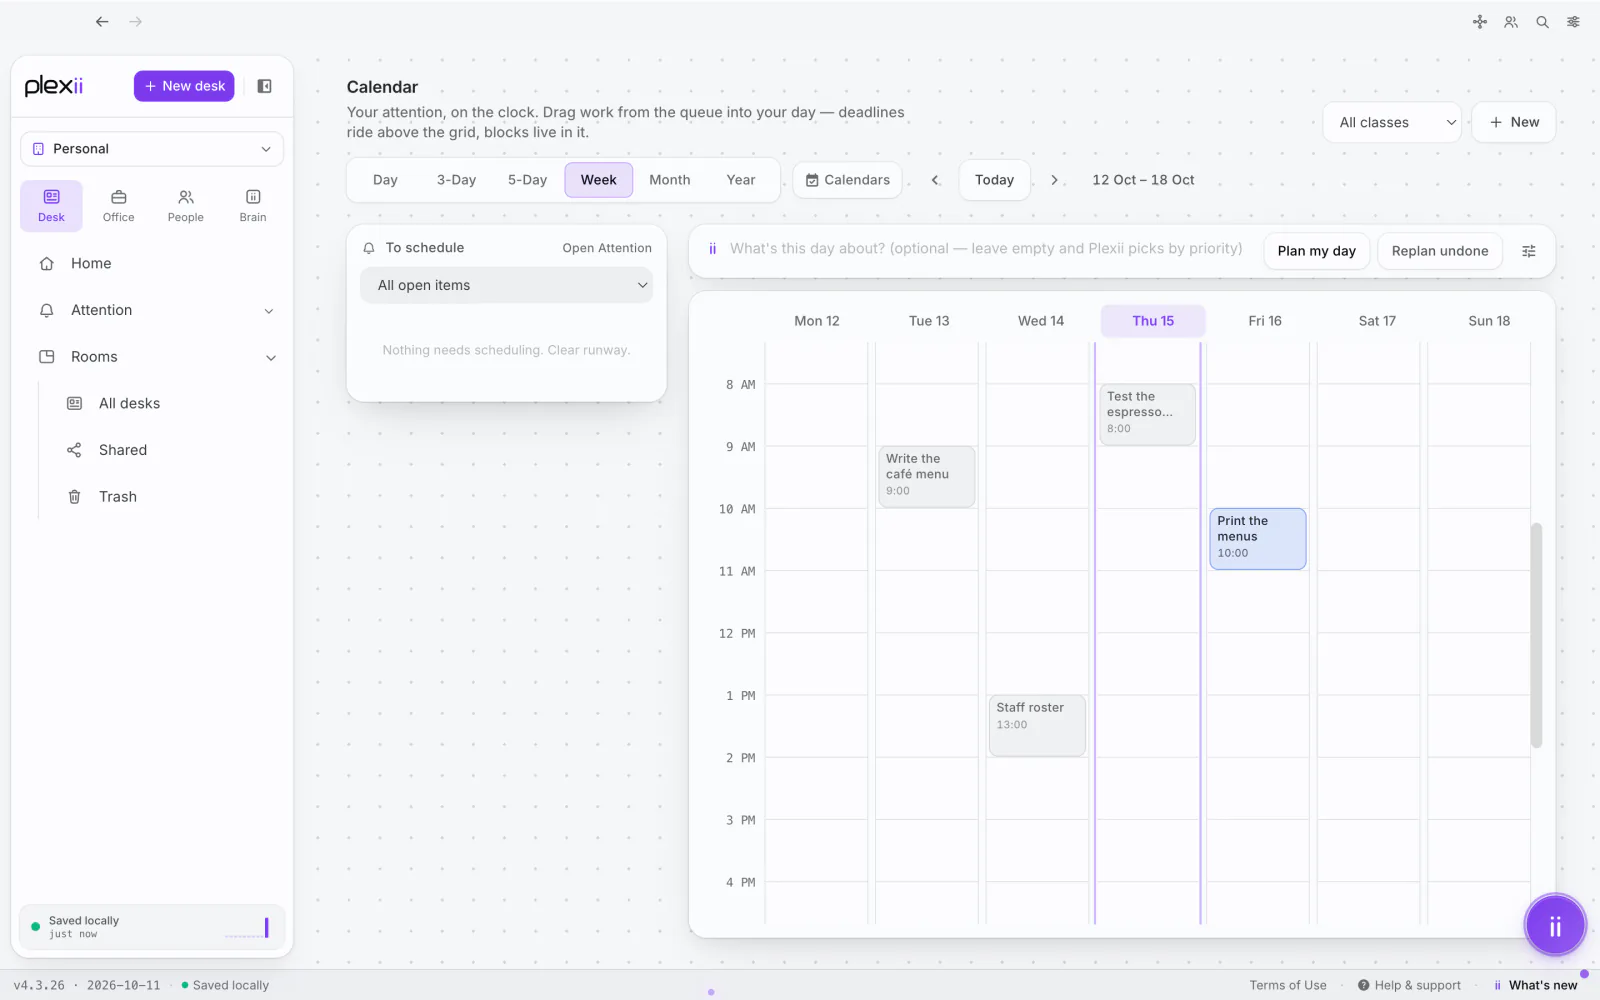Switch to 3-Day view

click(x=456, y=180)
